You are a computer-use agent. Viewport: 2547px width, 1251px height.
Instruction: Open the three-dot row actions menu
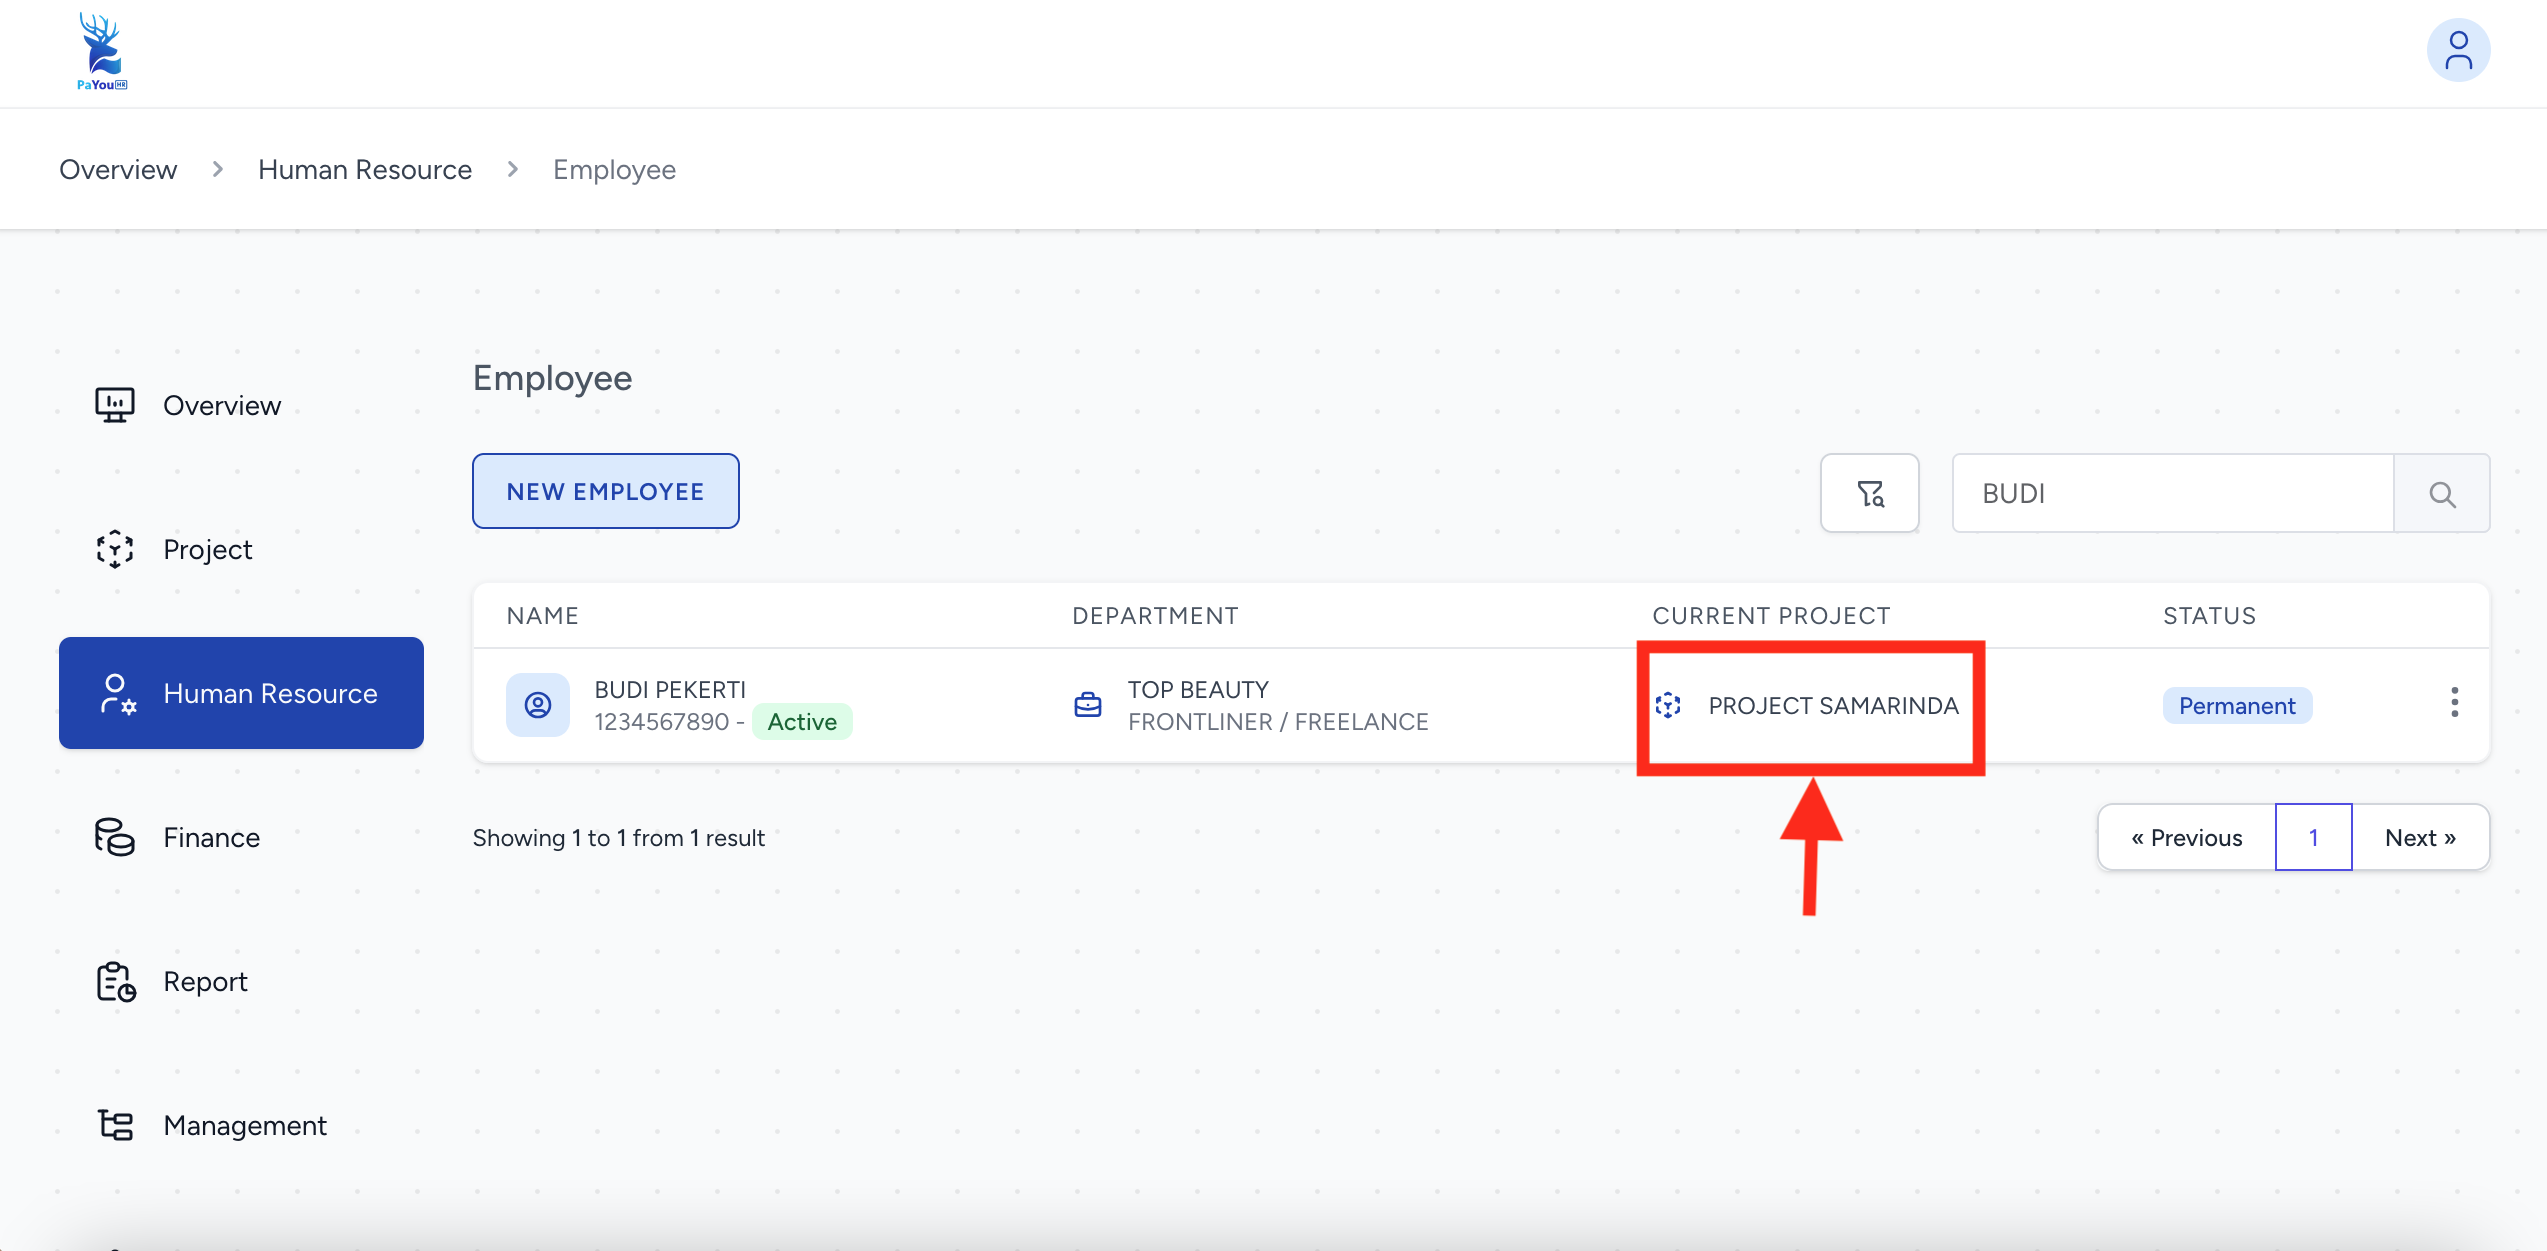(x=2454, y=702)
